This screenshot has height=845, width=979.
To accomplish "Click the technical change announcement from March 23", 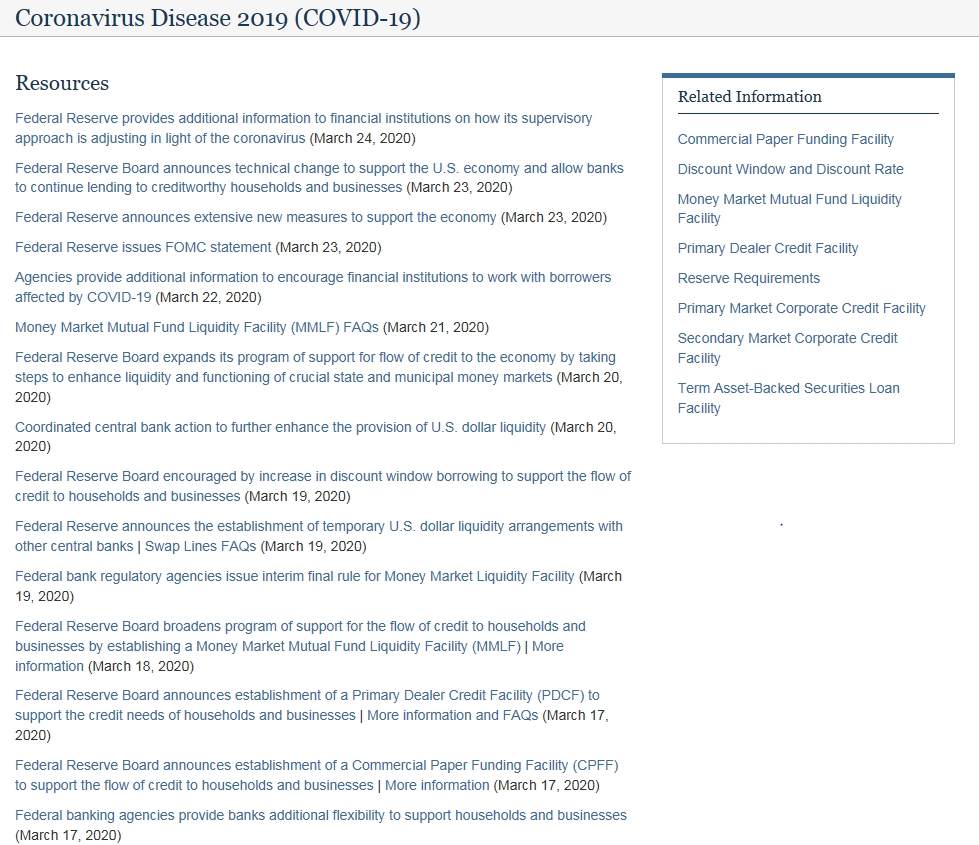I will click(319, 168).
